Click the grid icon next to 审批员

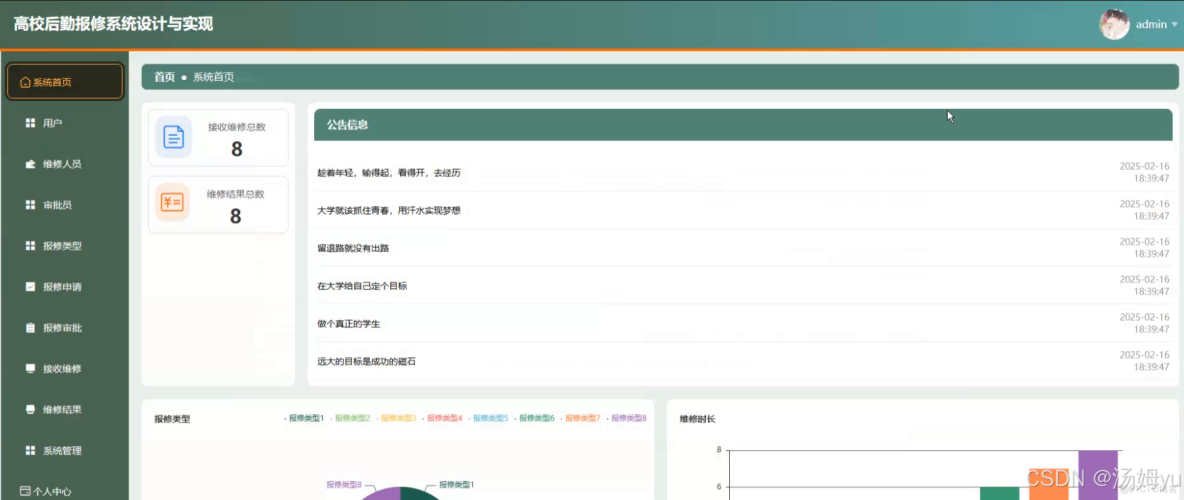coord(30,205)
